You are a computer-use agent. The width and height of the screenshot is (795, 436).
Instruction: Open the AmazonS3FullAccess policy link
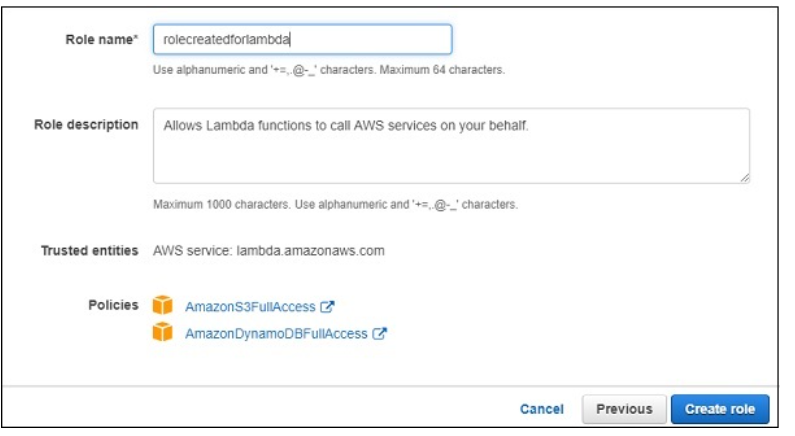click(250, 307)
